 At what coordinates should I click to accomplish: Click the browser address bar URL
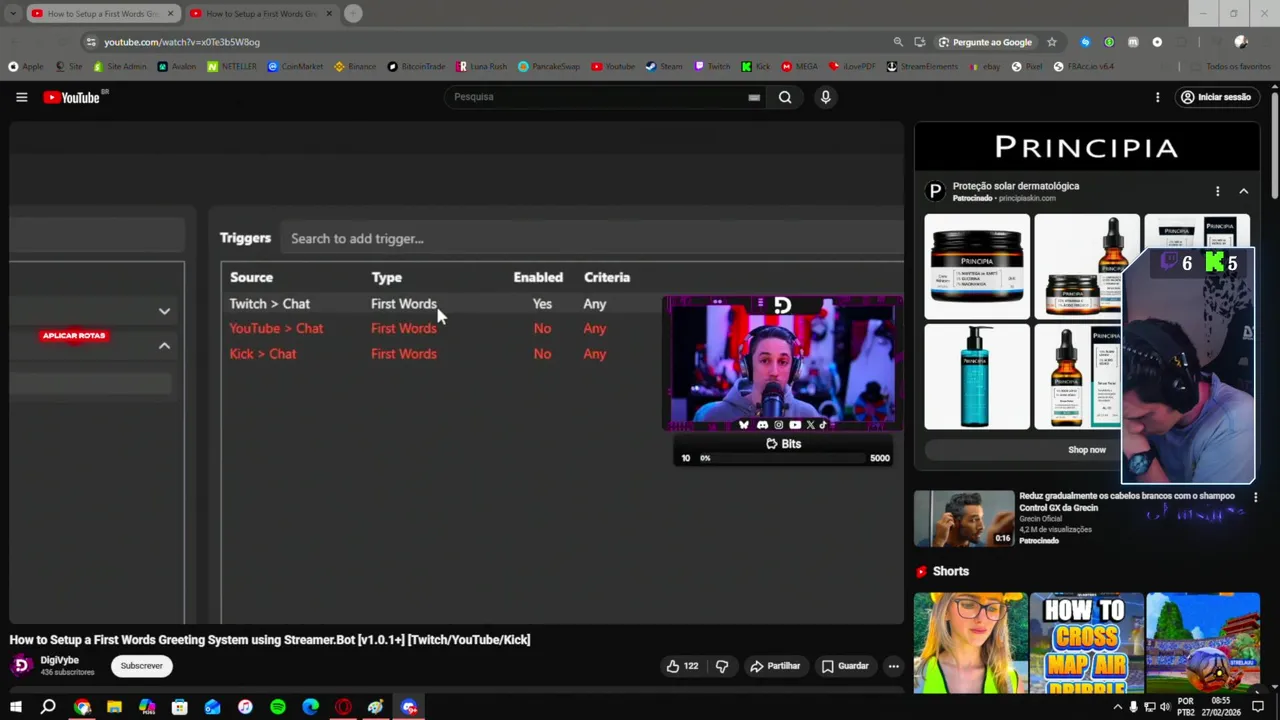182,42
